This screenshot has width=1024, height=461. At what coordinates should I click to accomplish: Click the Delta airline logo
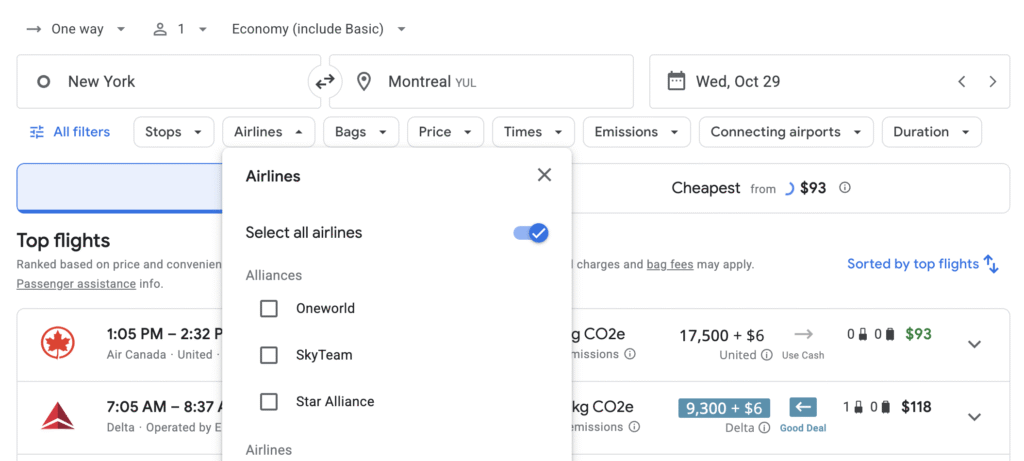pos(57,416)
